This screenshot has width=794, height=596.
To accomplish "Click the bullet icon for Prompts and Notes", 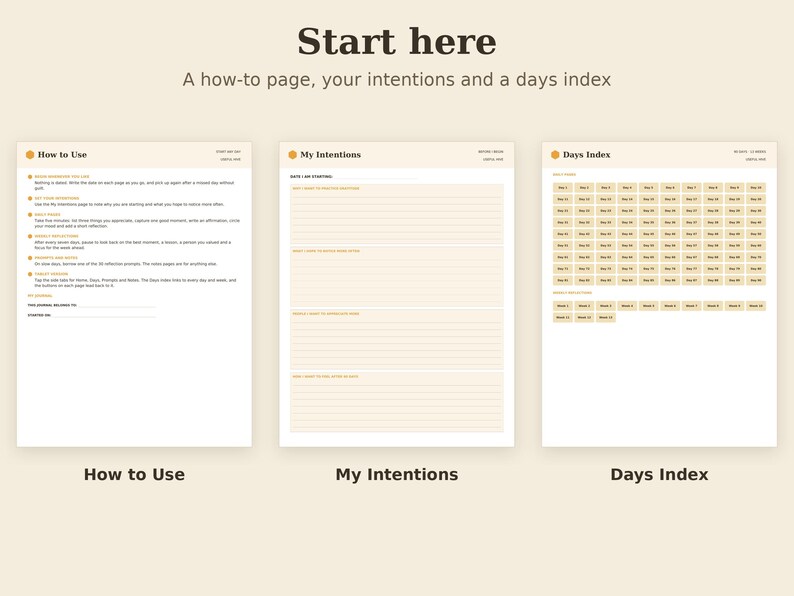I will pos(30,258).
